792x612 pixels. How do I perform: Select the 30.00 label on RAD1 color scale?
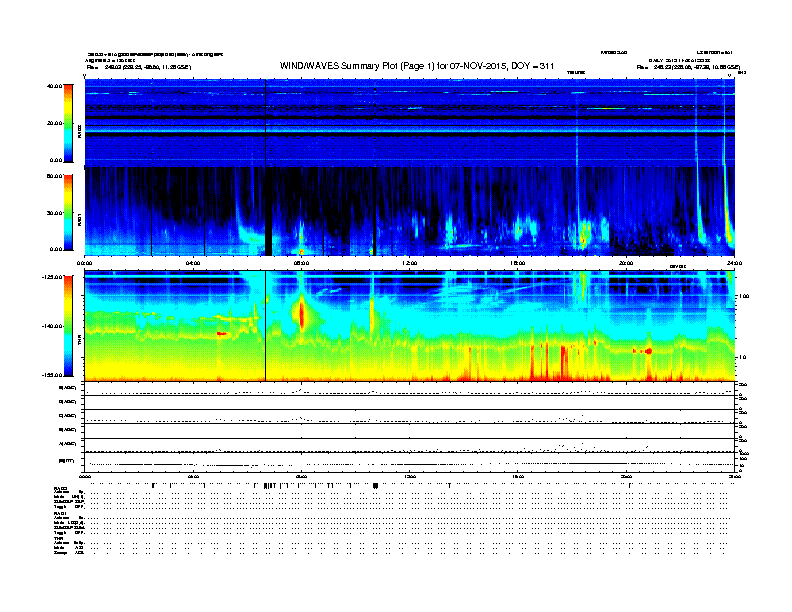click(x=55, y=213)
